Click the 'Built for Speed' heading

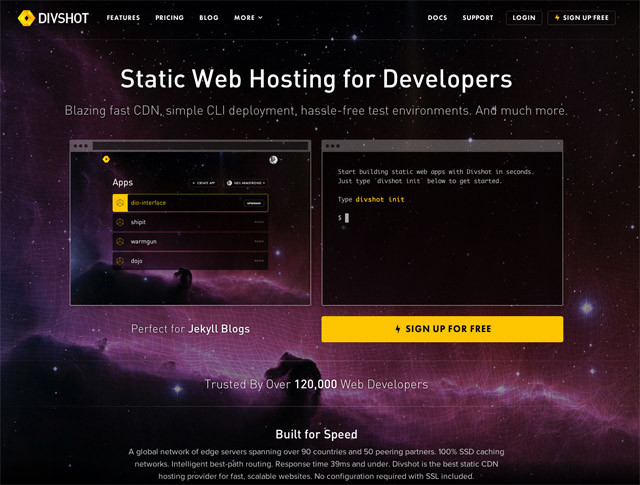316,434
